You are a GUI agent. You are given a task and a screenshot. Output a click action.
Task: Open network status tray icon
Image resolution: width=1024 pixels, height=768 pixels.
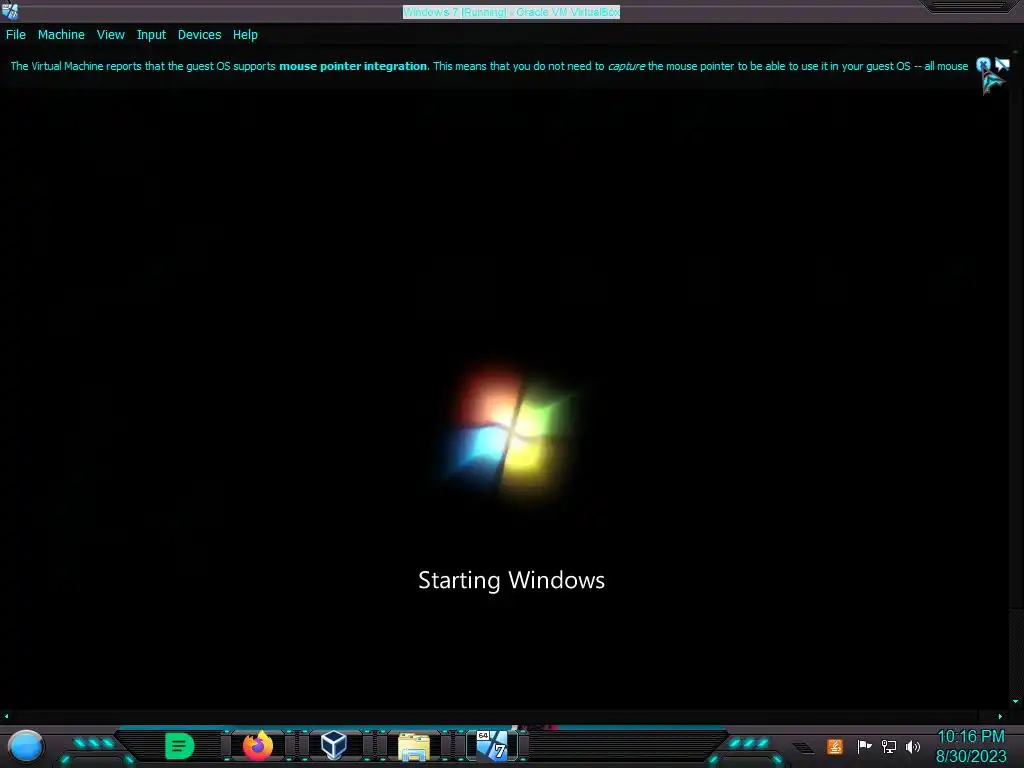888,746
